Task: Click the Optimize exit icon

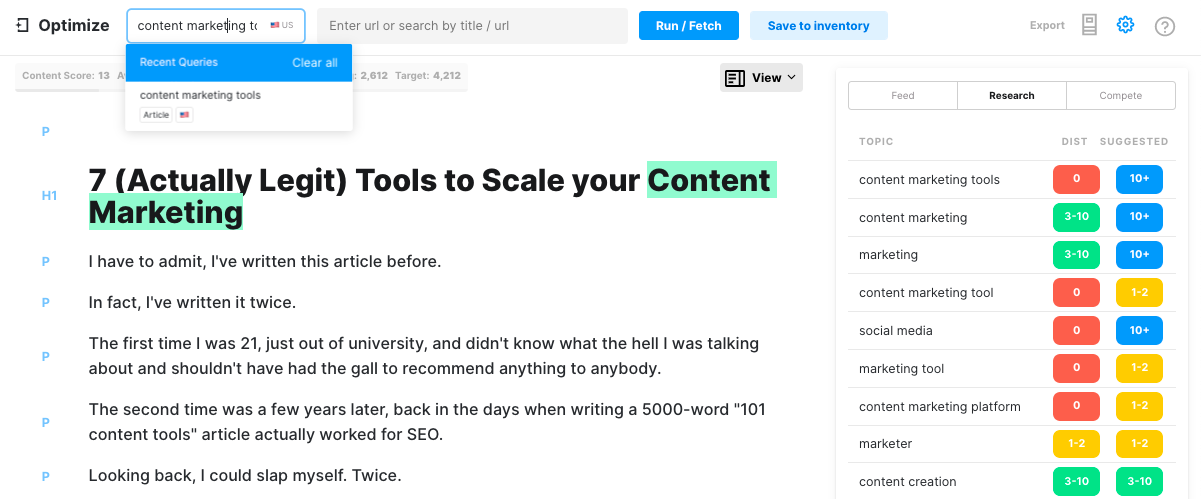Action: click(22, 26)
